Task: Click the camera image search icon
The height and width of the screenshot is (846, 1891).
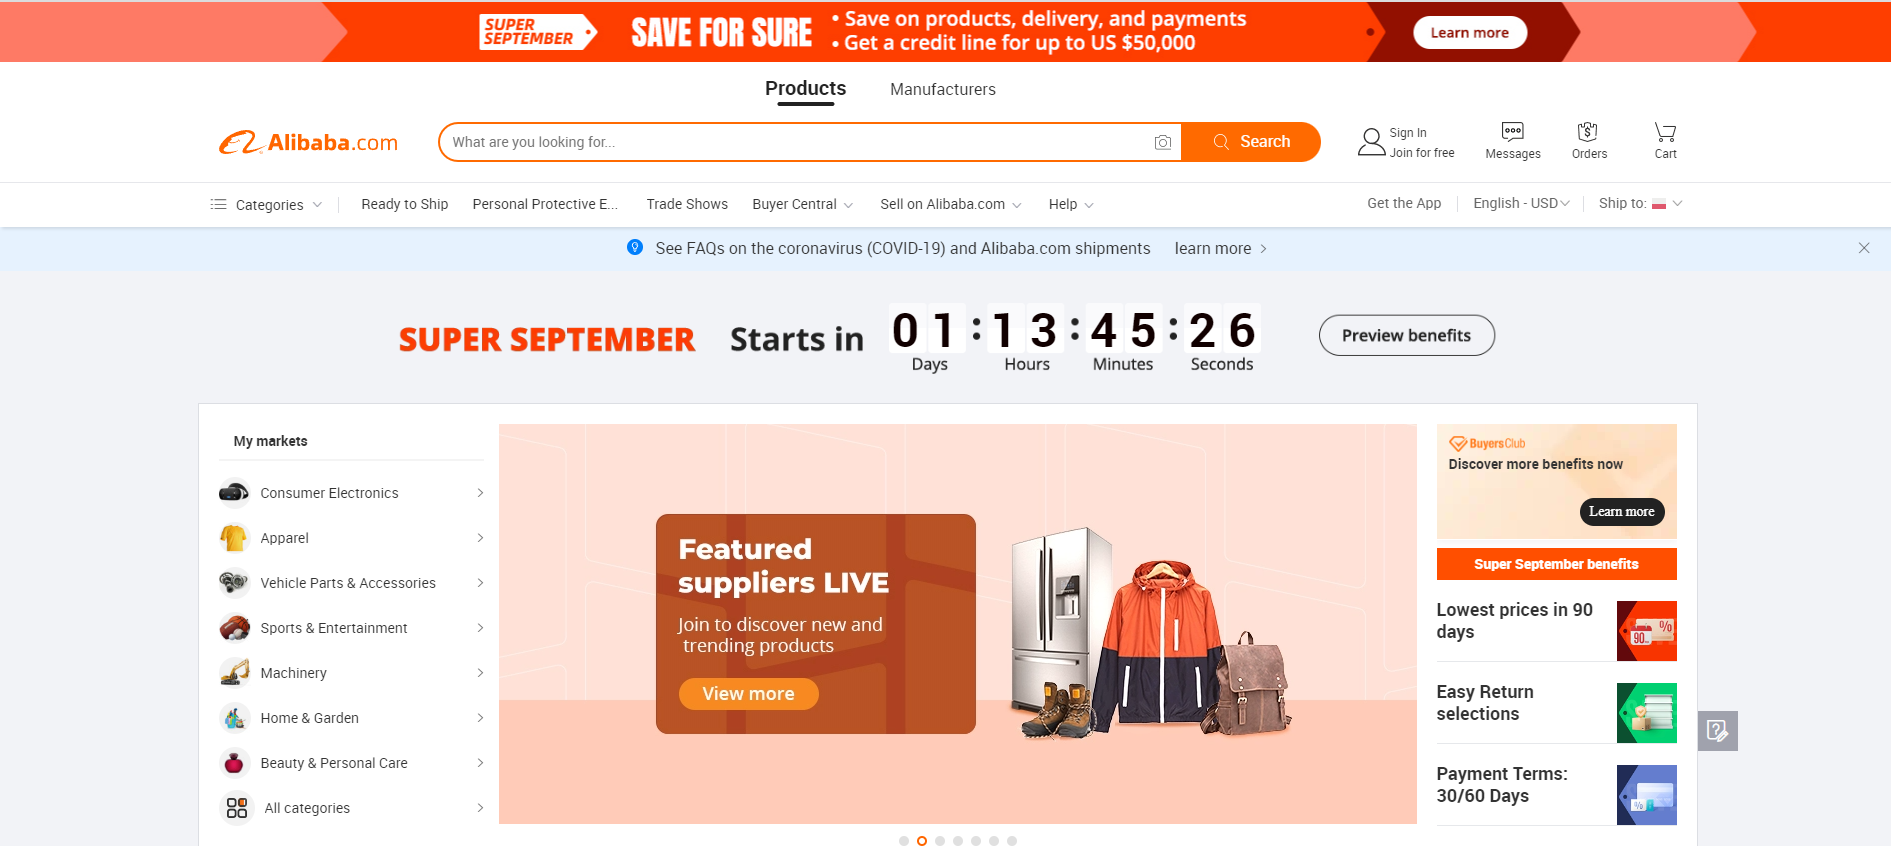Action: 1162,142
